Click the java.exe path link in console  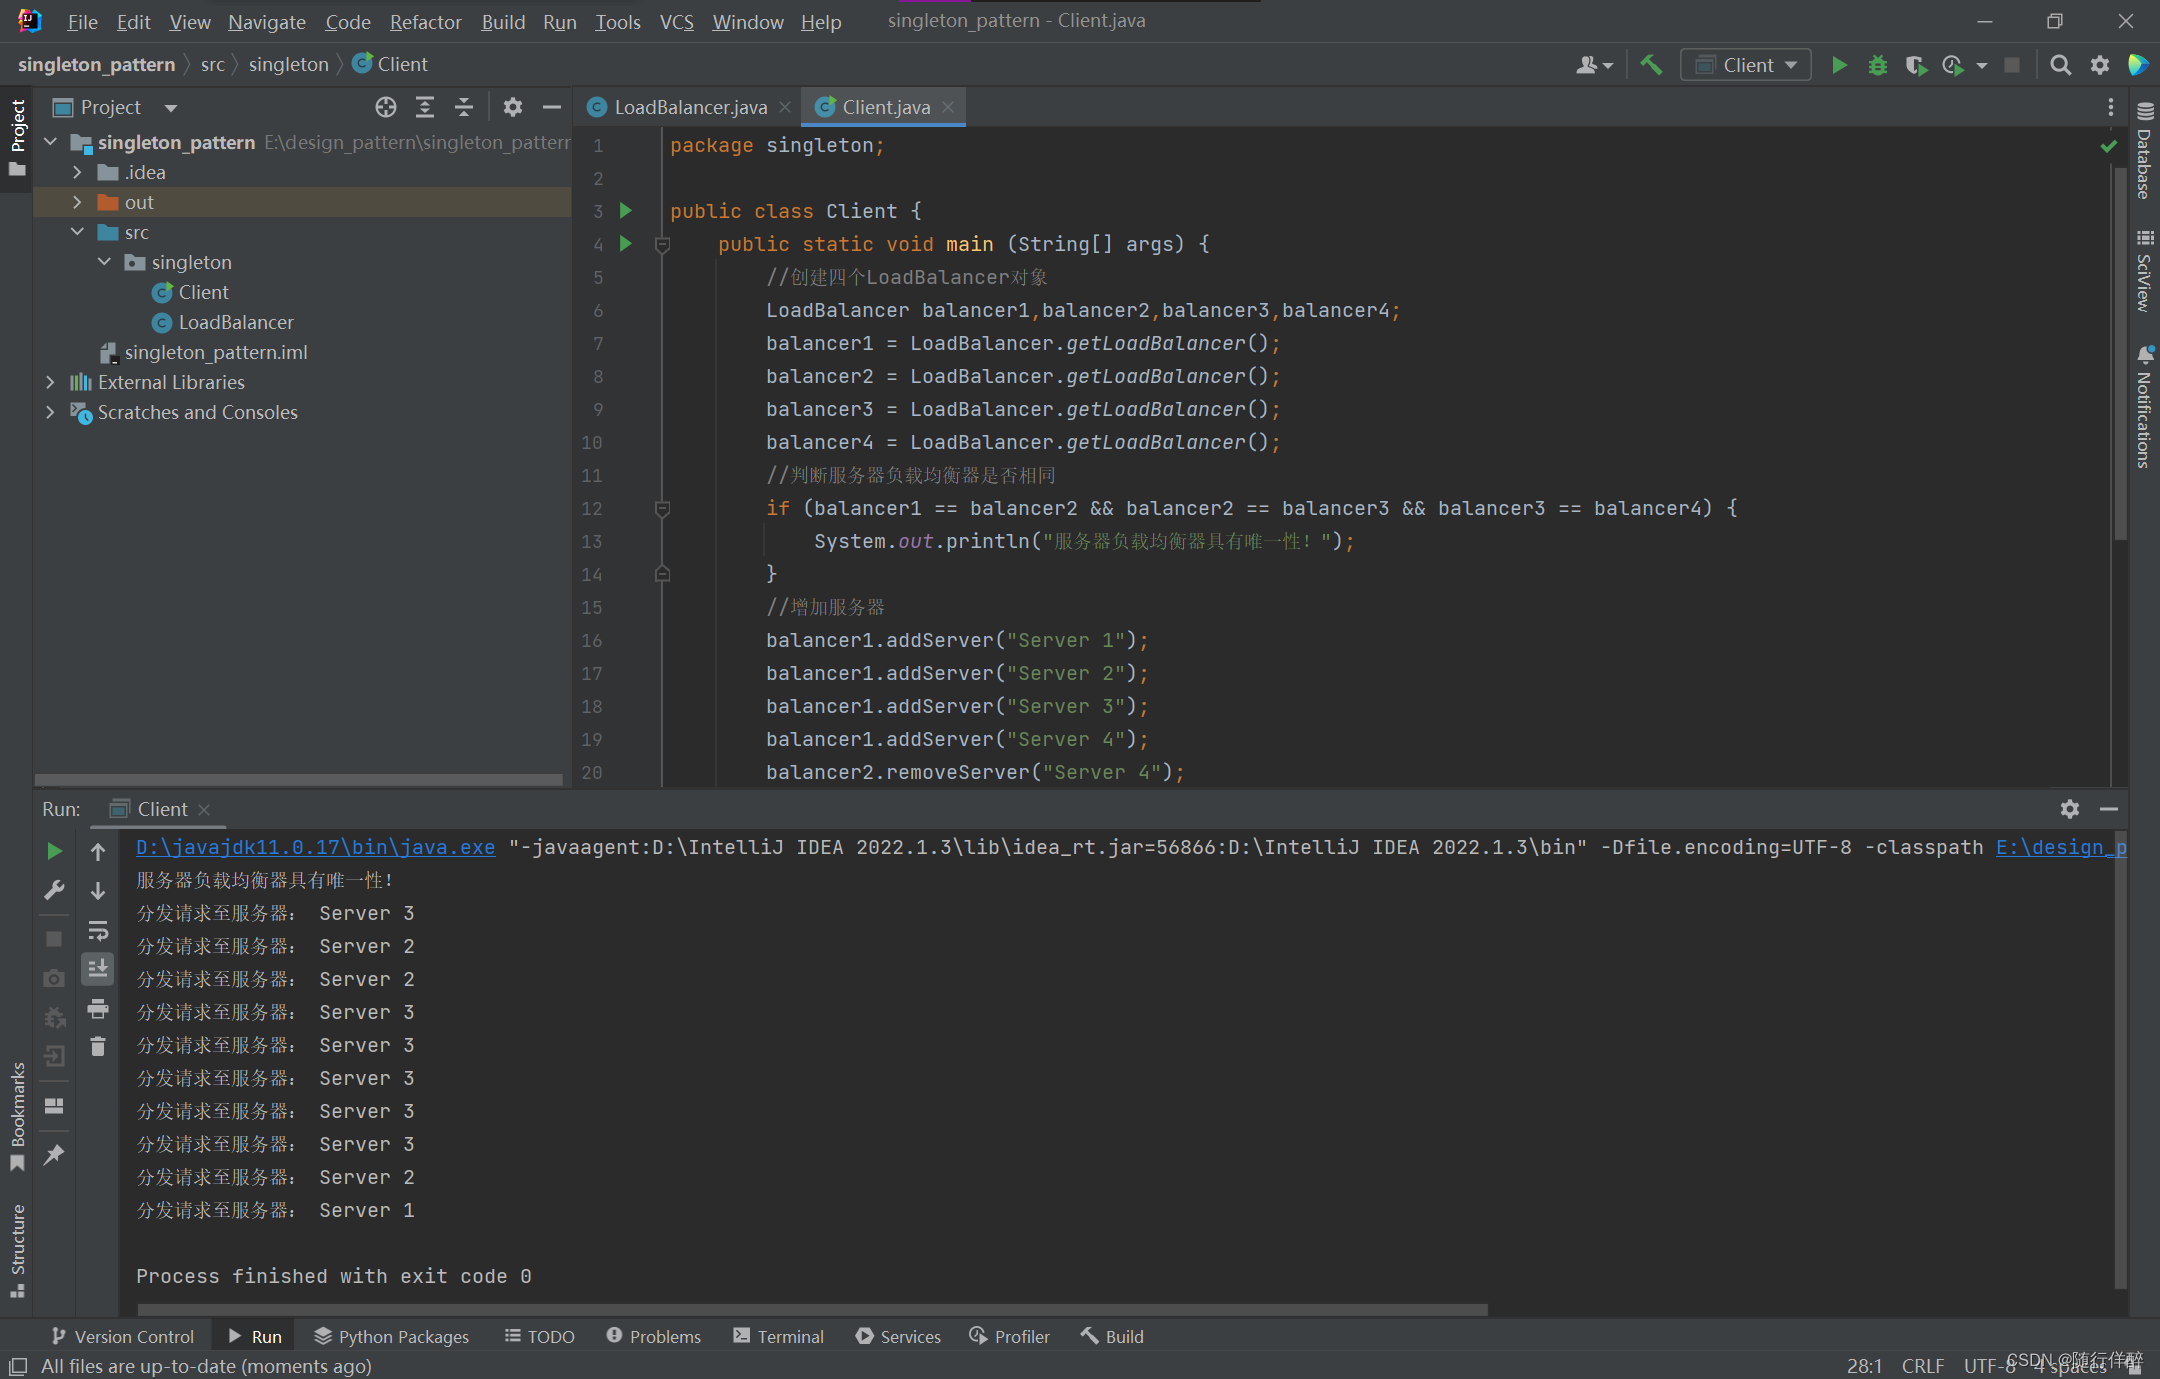pos(315,847)
